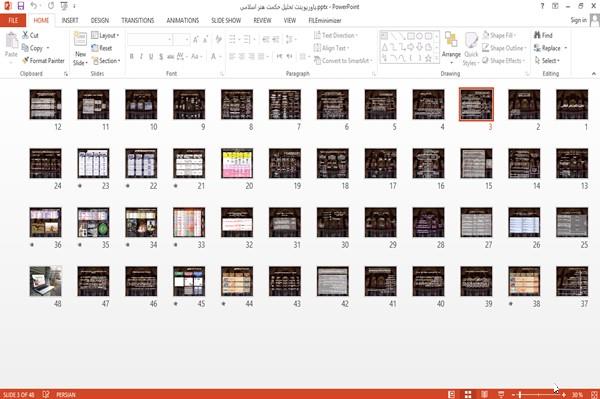
Task: Toggle Strikethrough formatting
Action: click(x=171, y=57)
